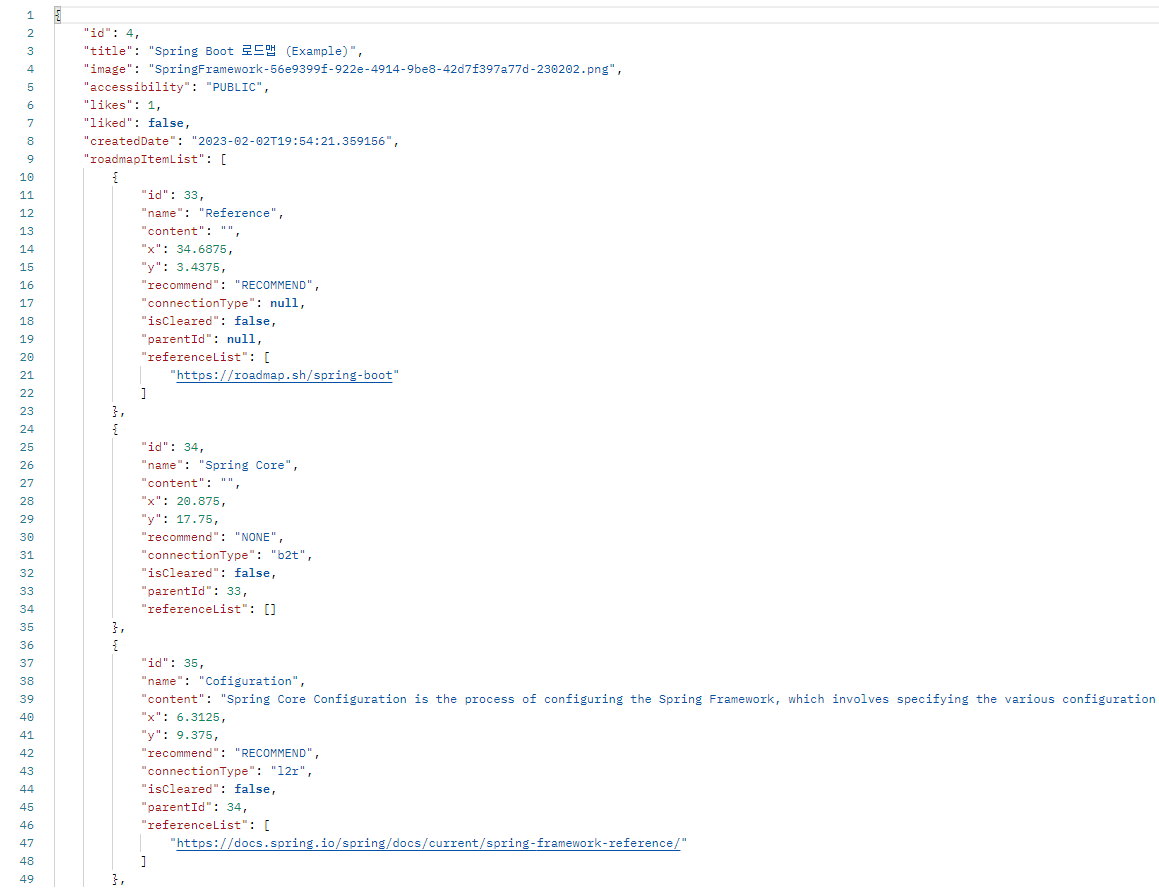This screenshot has width=1159, height=893.
Task: Click the createdDate timestamp value
Action: (291, 140)
